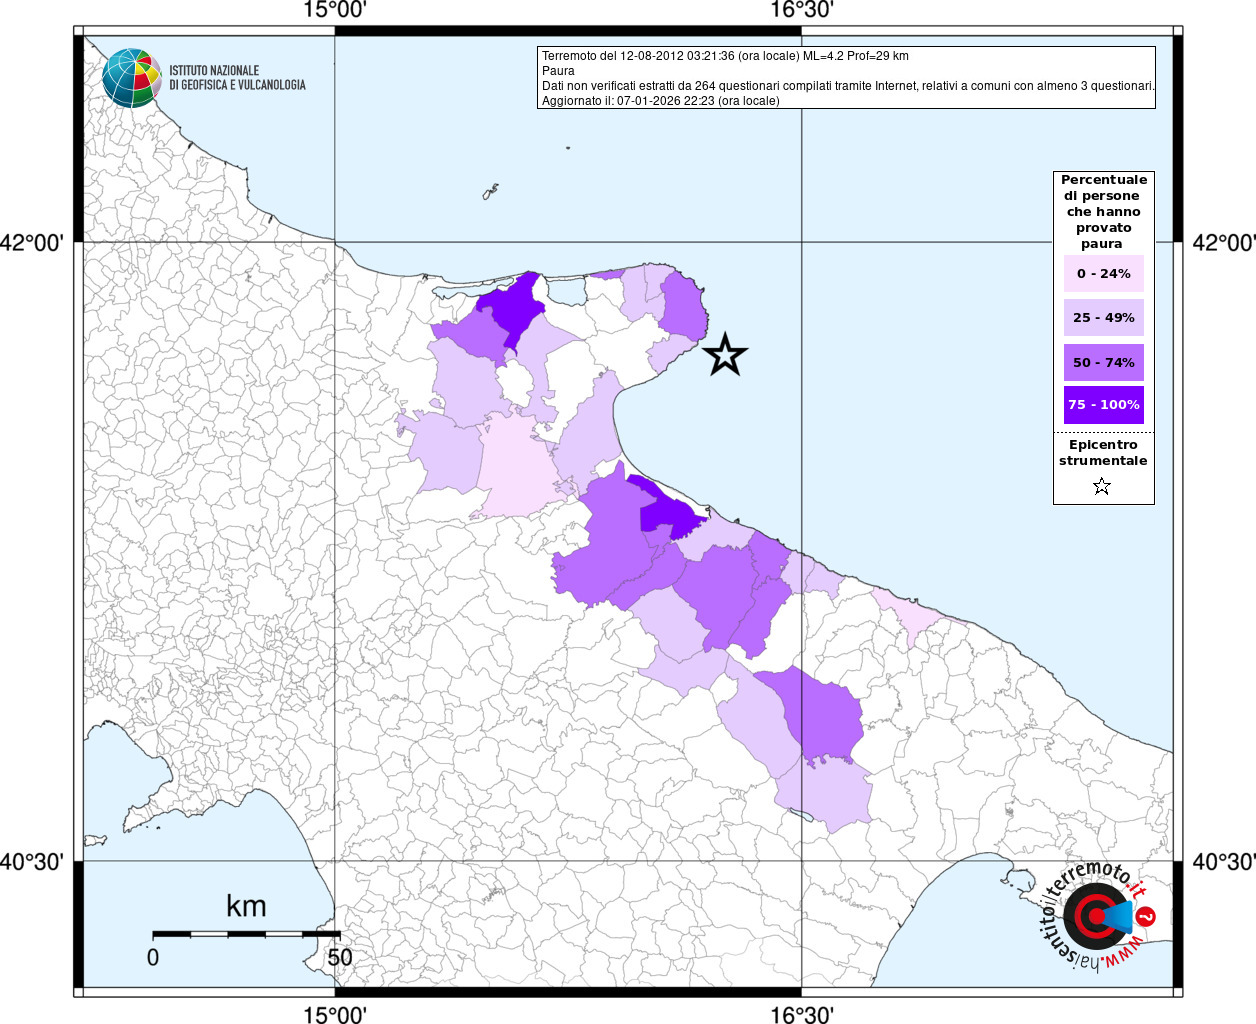Viewport: 1256px width, 1024px height.
Task: Click the left 42°00' latitude label
Action: [x=32, y=243]
